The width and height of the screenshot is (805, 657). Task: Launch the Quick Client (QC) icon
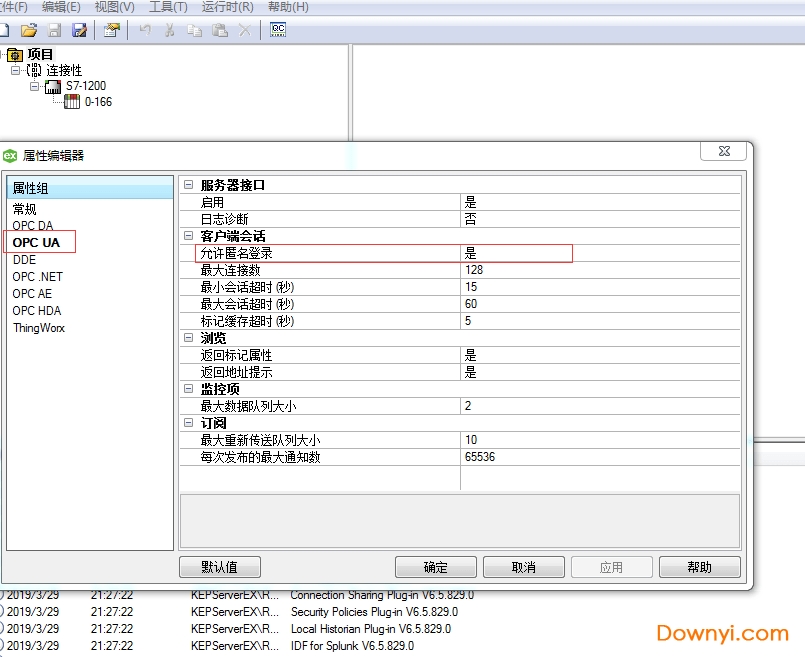point(278,30)
